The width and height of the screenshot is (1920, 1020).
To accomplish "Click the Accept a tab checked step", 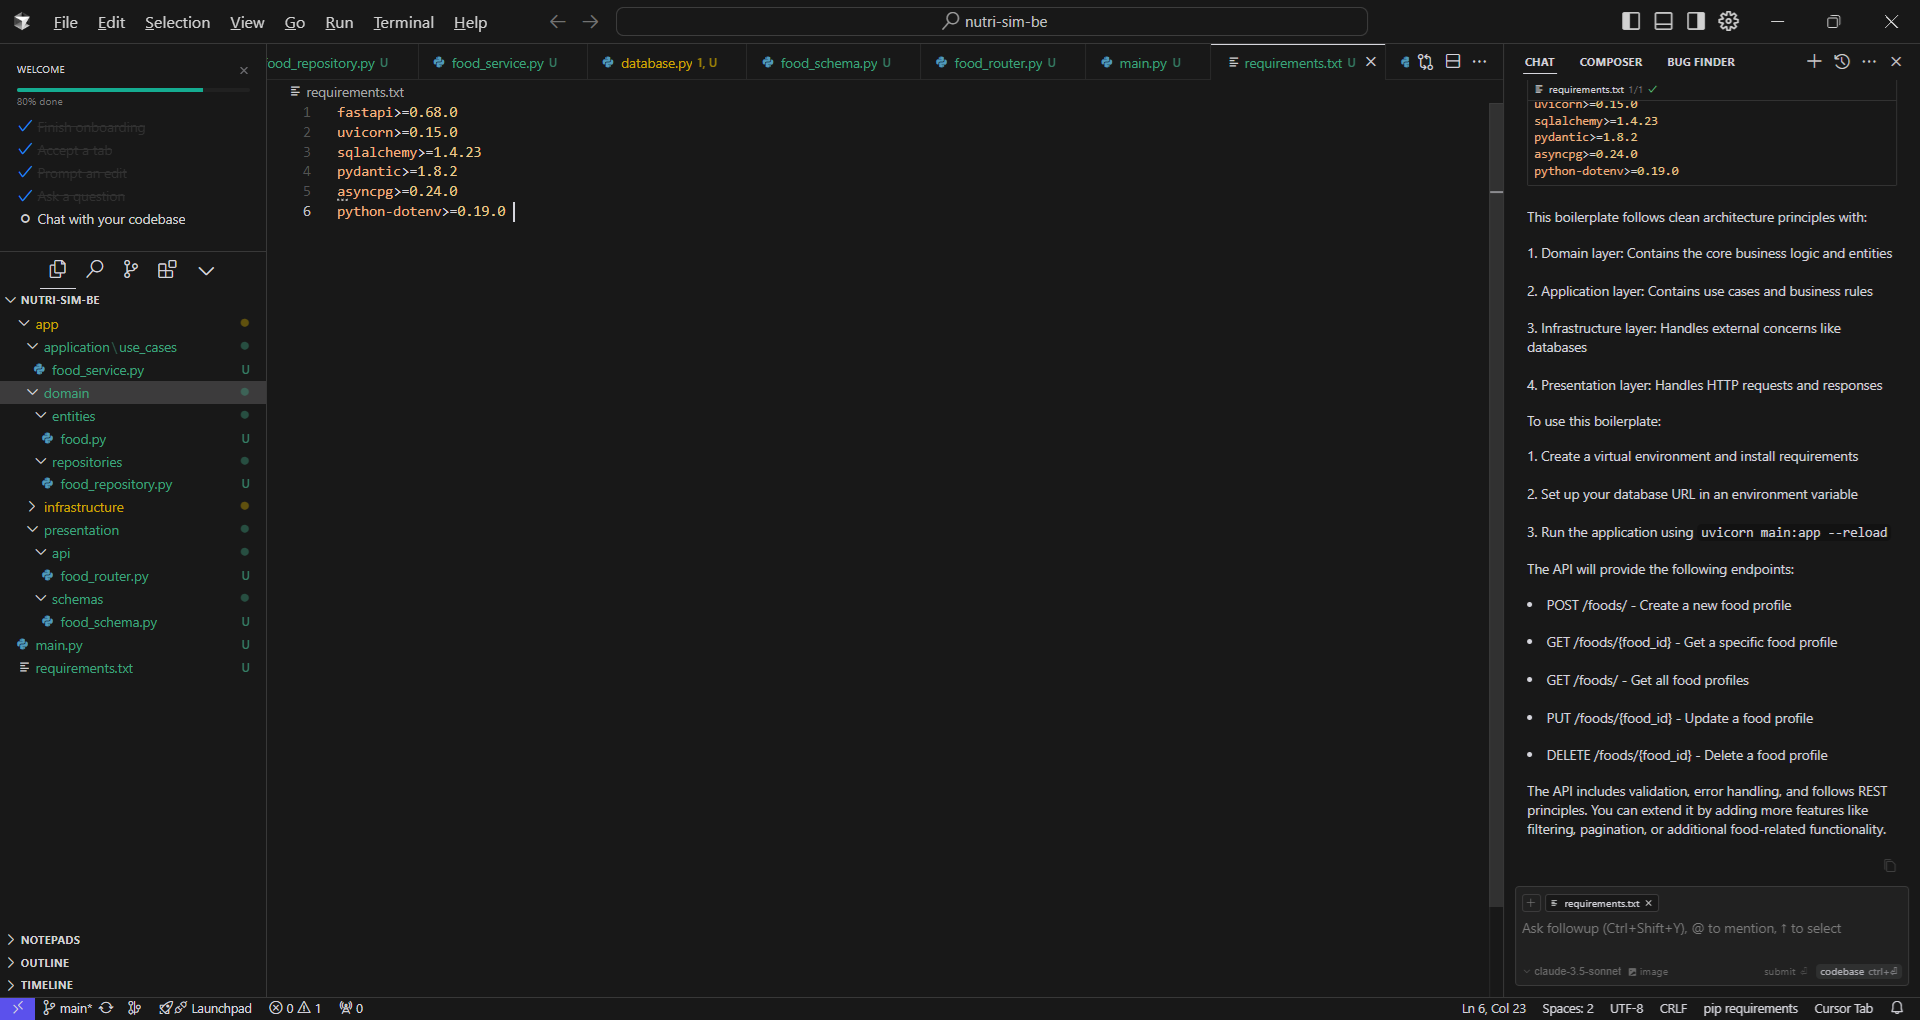I will (74, 150).
